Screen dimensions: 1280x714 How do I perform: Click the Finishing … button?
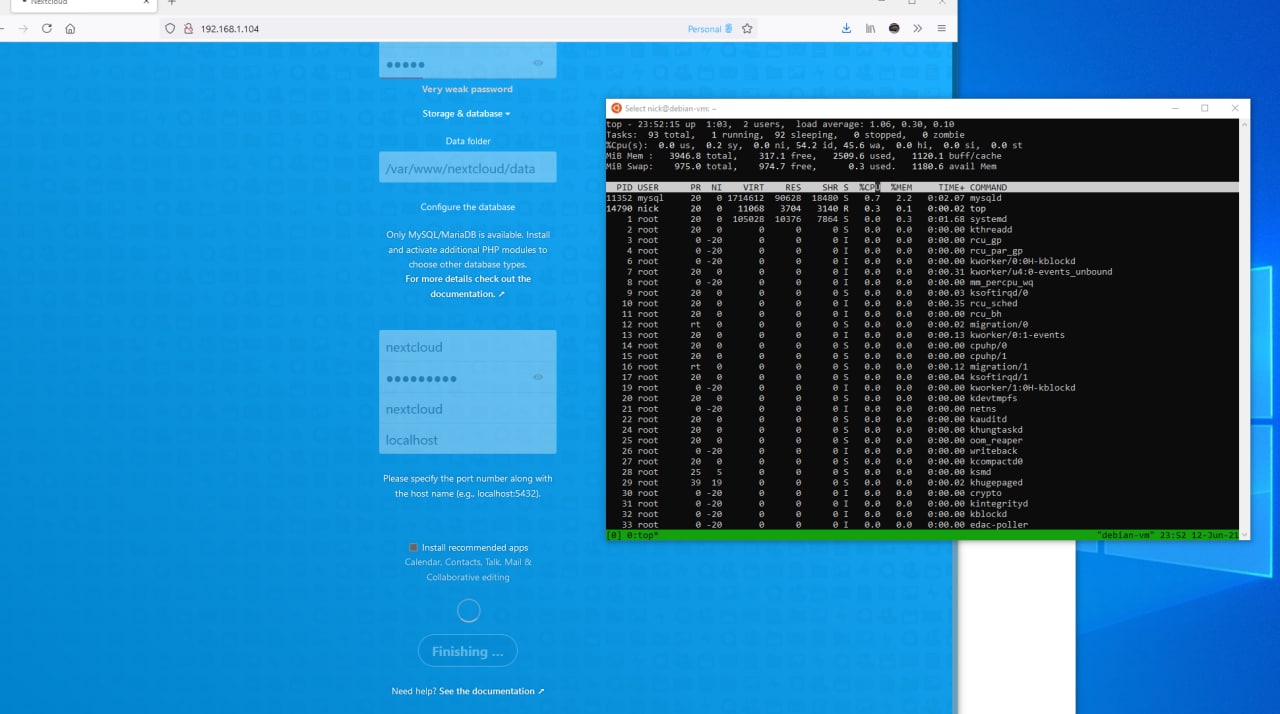(x=467, y=651)
